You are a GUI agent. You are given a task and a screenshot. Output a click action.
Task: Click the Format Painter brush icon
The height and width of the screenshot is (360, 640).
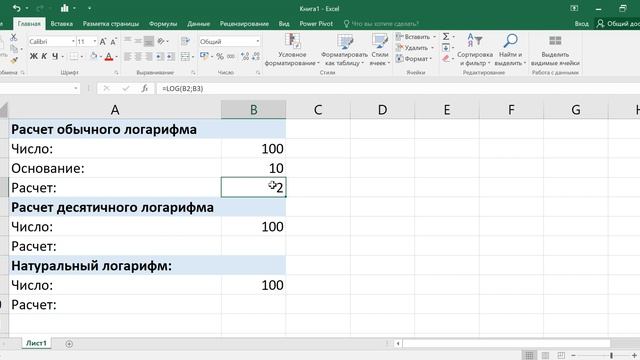tap(14, 60)
